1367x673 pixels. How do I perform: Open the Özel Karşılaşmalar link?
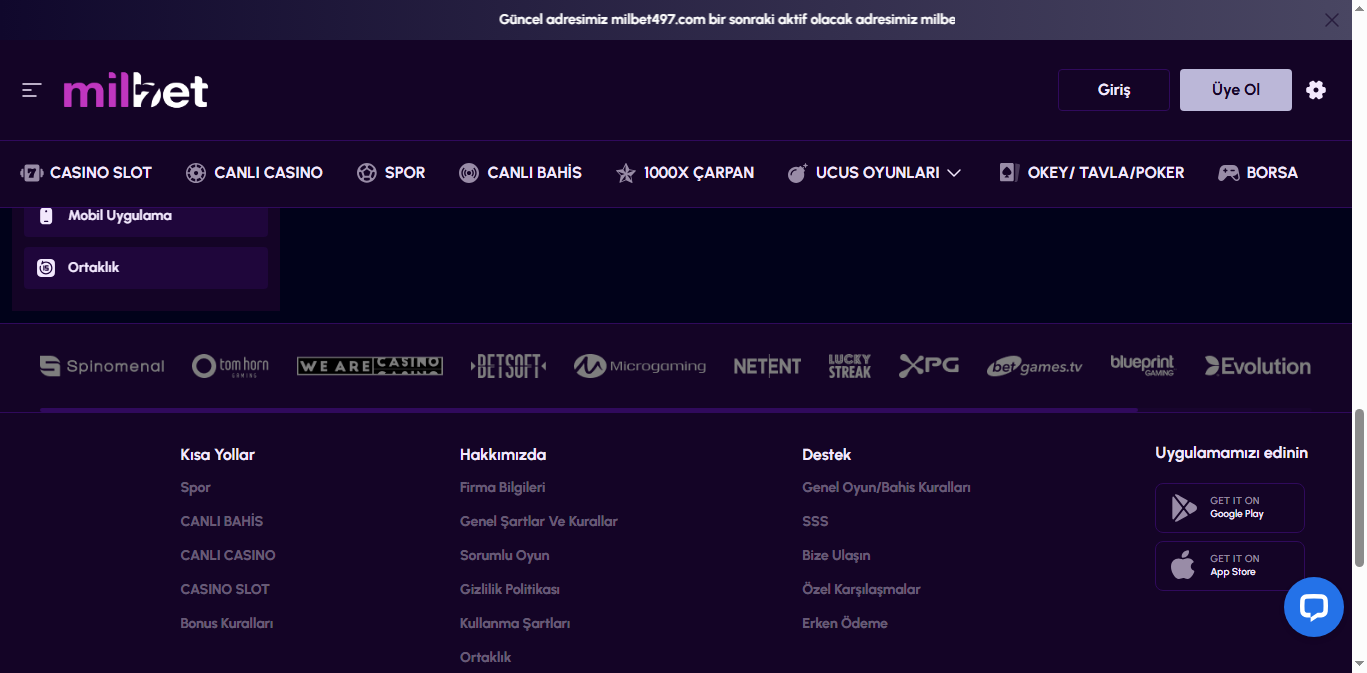[x=861, y=590]
